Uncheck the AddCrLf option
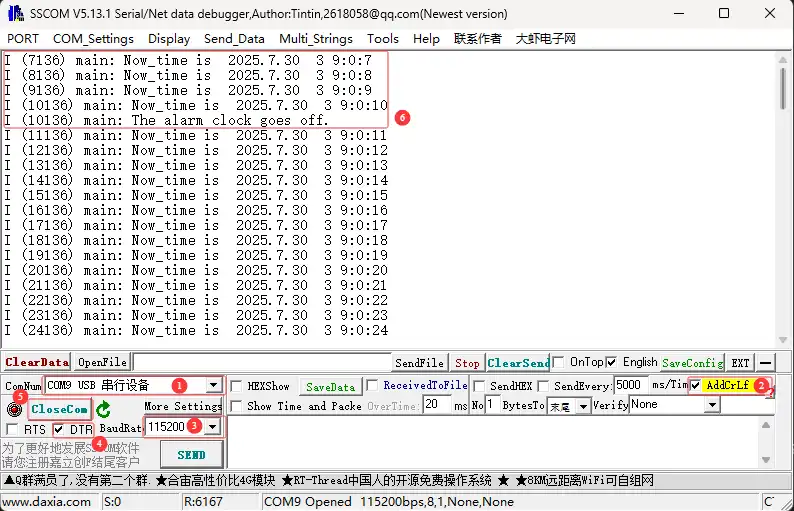This screenshot has height=511, width=794. click(x=696, y=385)
